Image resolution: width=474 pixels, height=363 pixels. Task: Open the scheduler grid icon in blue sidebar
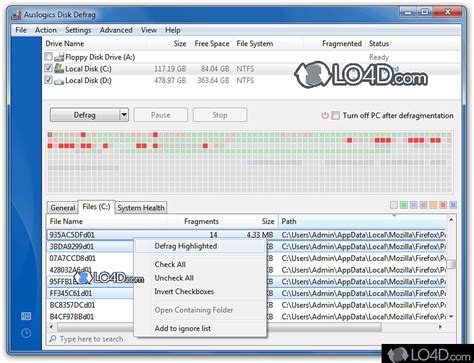(26, 316)
